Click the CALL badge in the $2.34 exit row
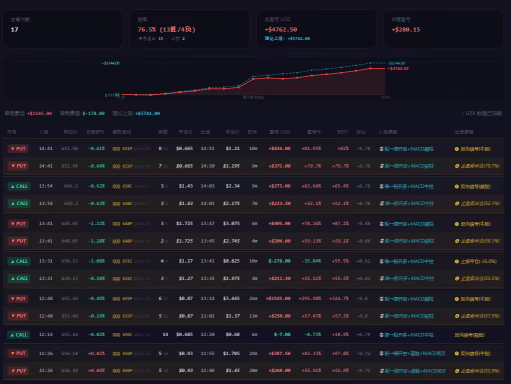Image resolution: width=511 pixels, height=384 pixels. (19, 186)
